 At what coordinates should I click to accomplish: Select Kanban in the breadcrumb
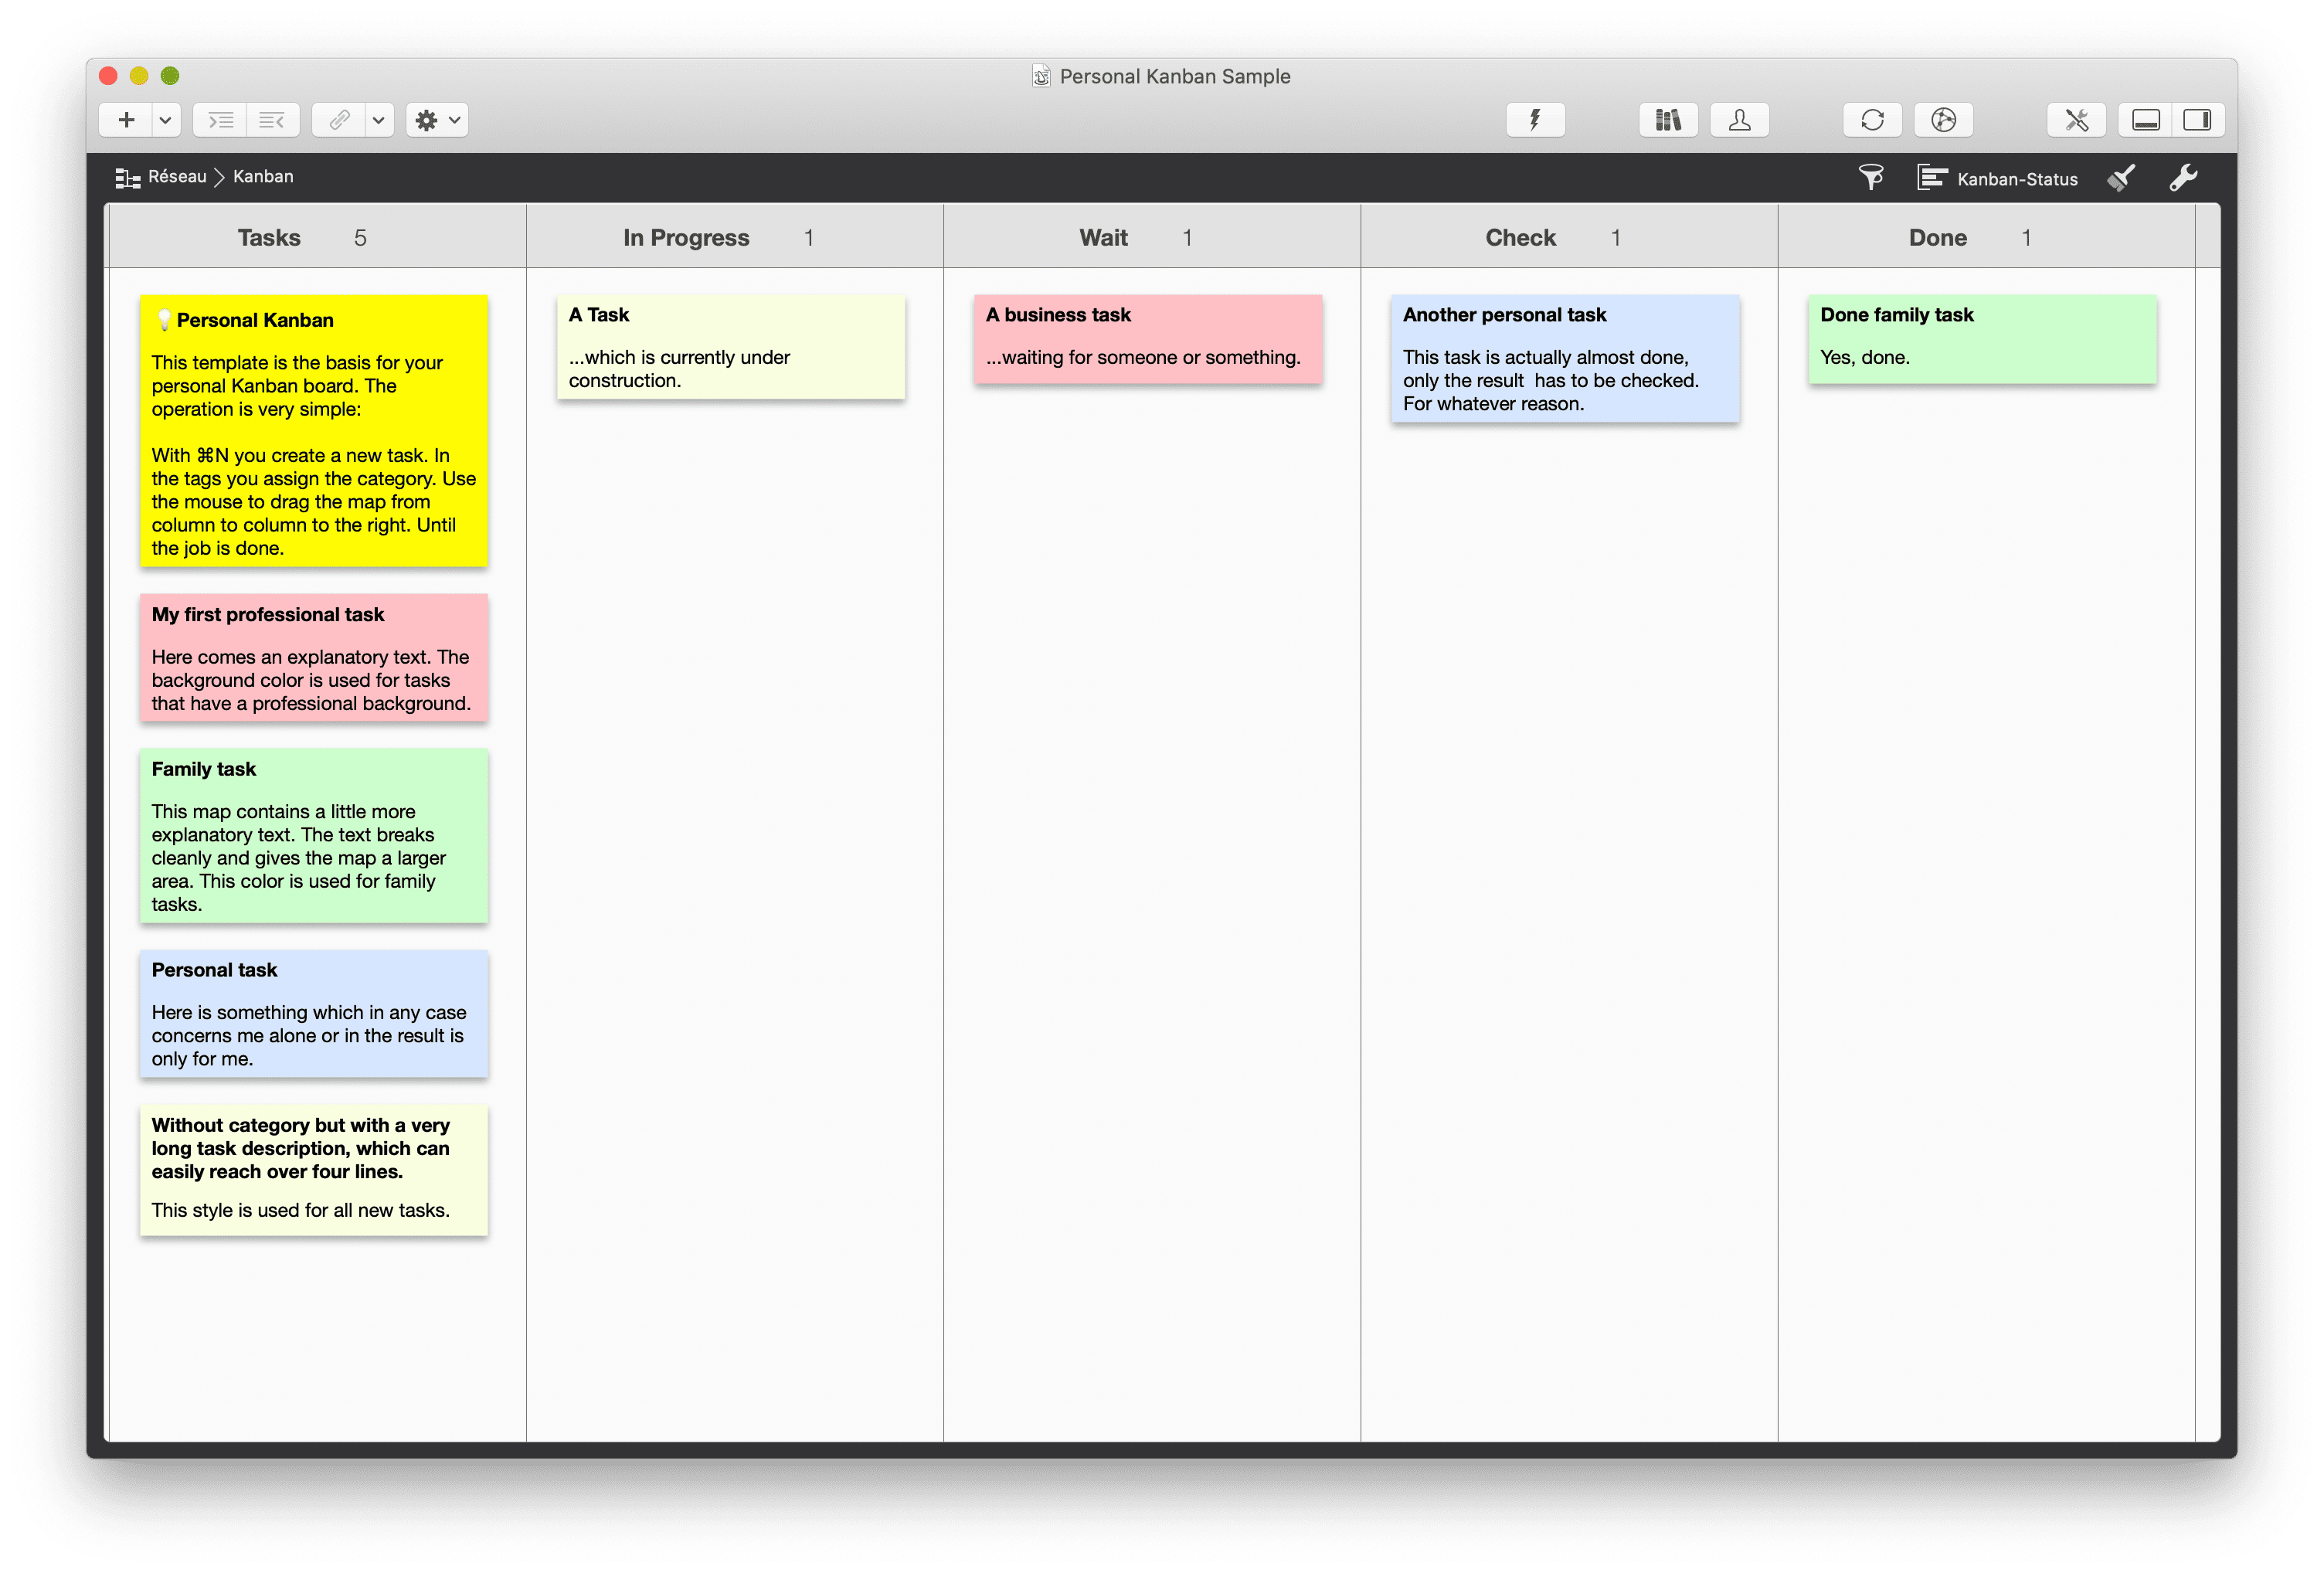pos(263,177)
